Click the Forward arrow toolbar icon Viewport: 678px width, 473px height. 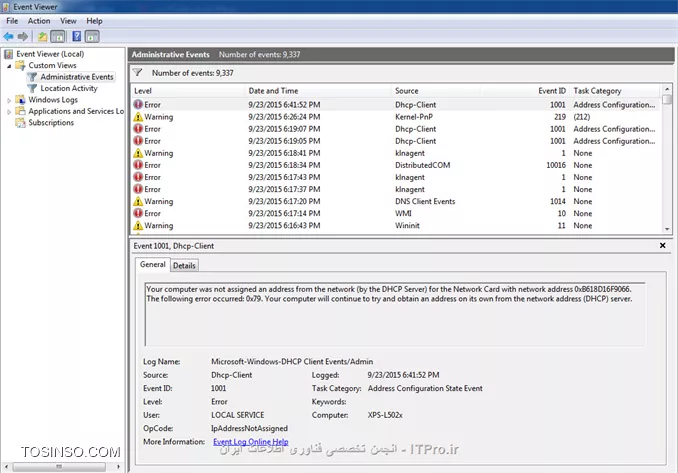(22, 37)
